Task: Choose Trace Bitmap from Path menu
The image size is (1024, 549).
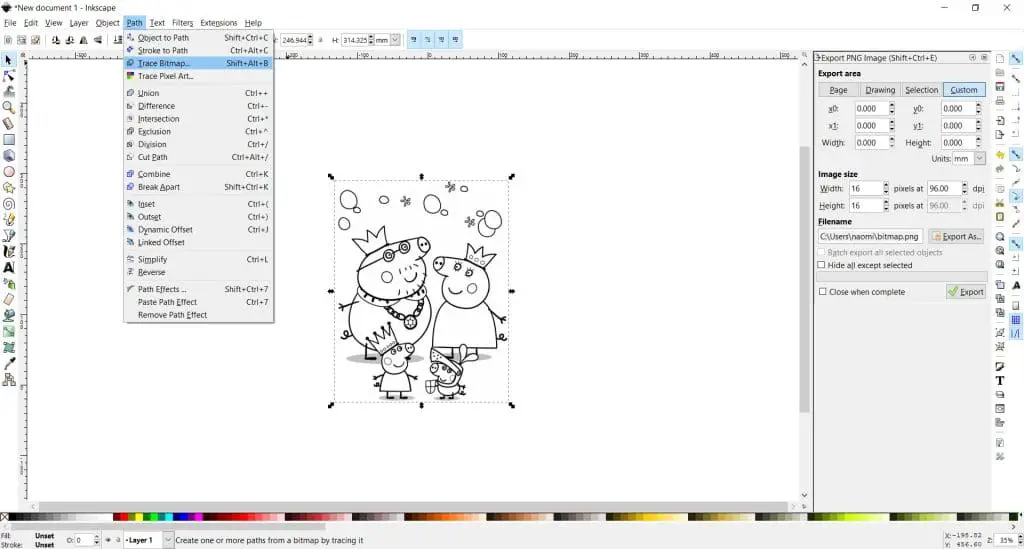Action: click(x=198, y=63)
